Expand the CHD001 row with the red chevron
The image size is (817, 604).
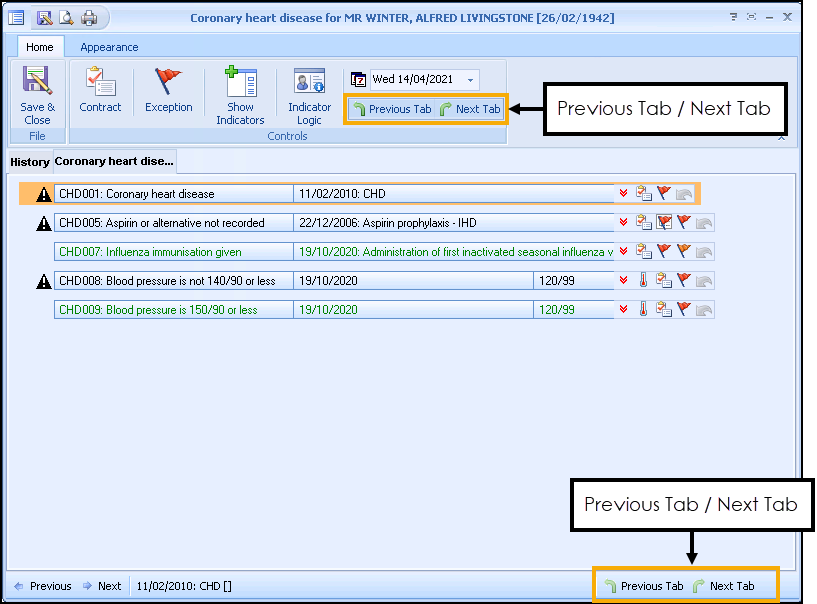pos(624,194)
